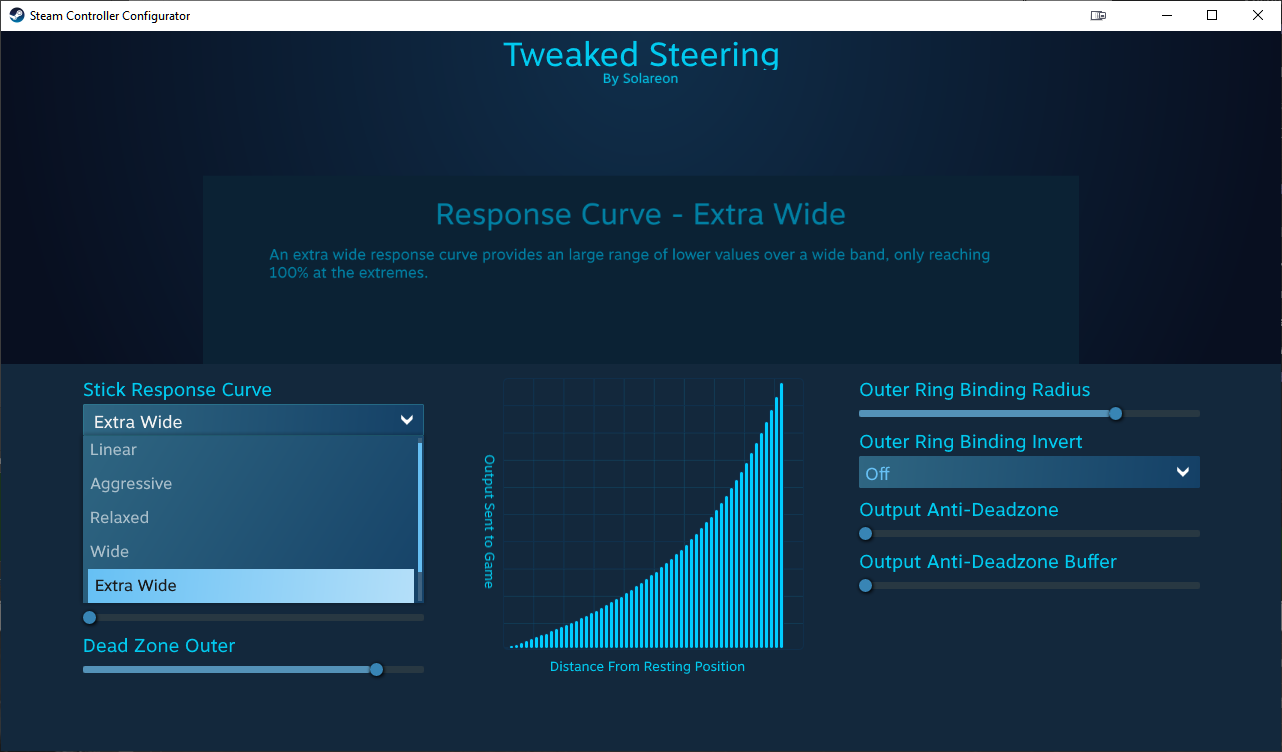The image size is (1282, 752).
Task: Minimize the Steam Controller Configurator window
Action: pyautogui.click(x=1166, y=15)
